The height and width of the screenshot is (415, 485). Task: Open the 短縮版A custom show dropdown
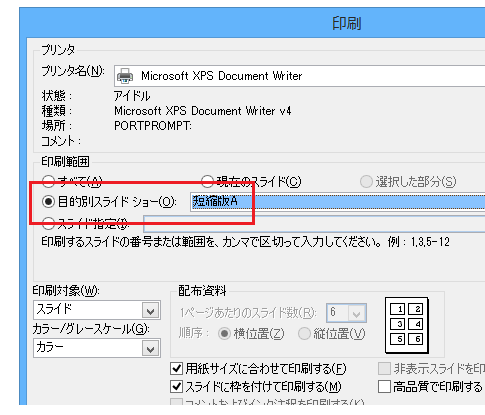[x=338, y=202]
